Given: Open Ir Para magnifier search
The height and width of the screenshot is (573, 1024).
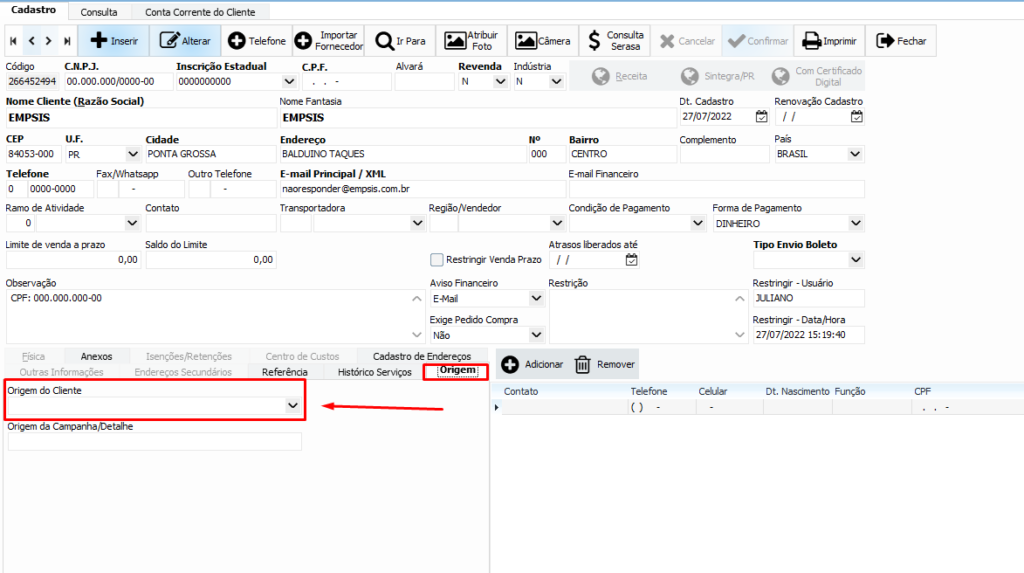Looking at the screenshot, I should coord(384,41).
